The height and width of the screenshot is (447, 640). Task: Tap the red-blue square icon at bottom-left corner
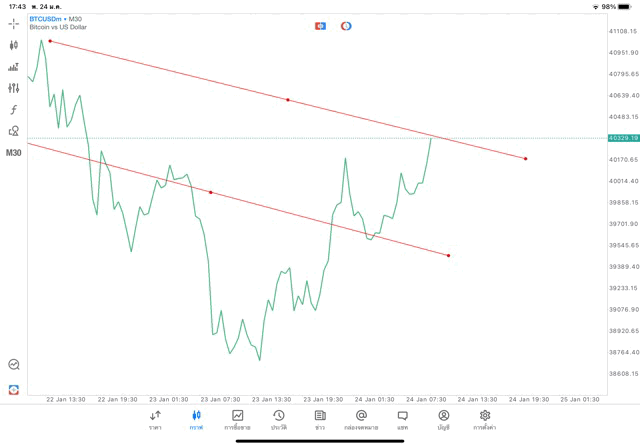[x=14, y=389]
